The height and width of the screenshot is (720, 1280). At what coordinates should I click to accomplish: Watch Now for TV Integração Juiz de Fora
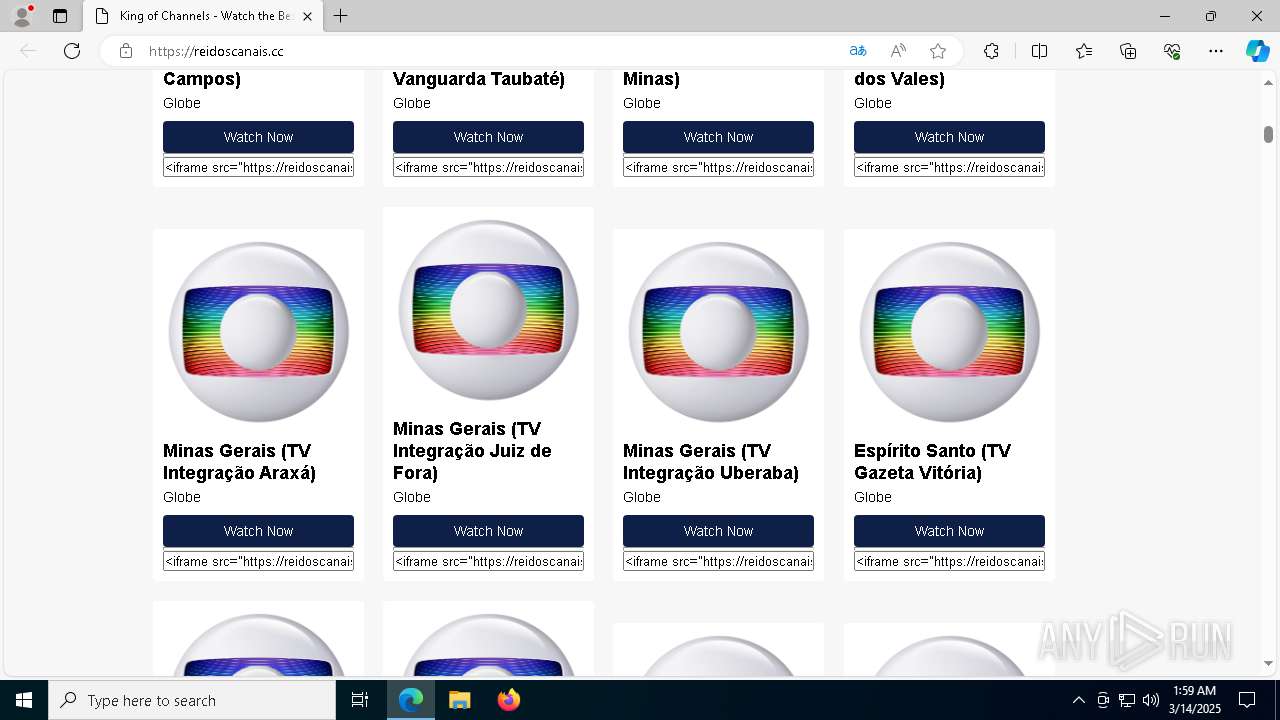click(x=488, y=531)
